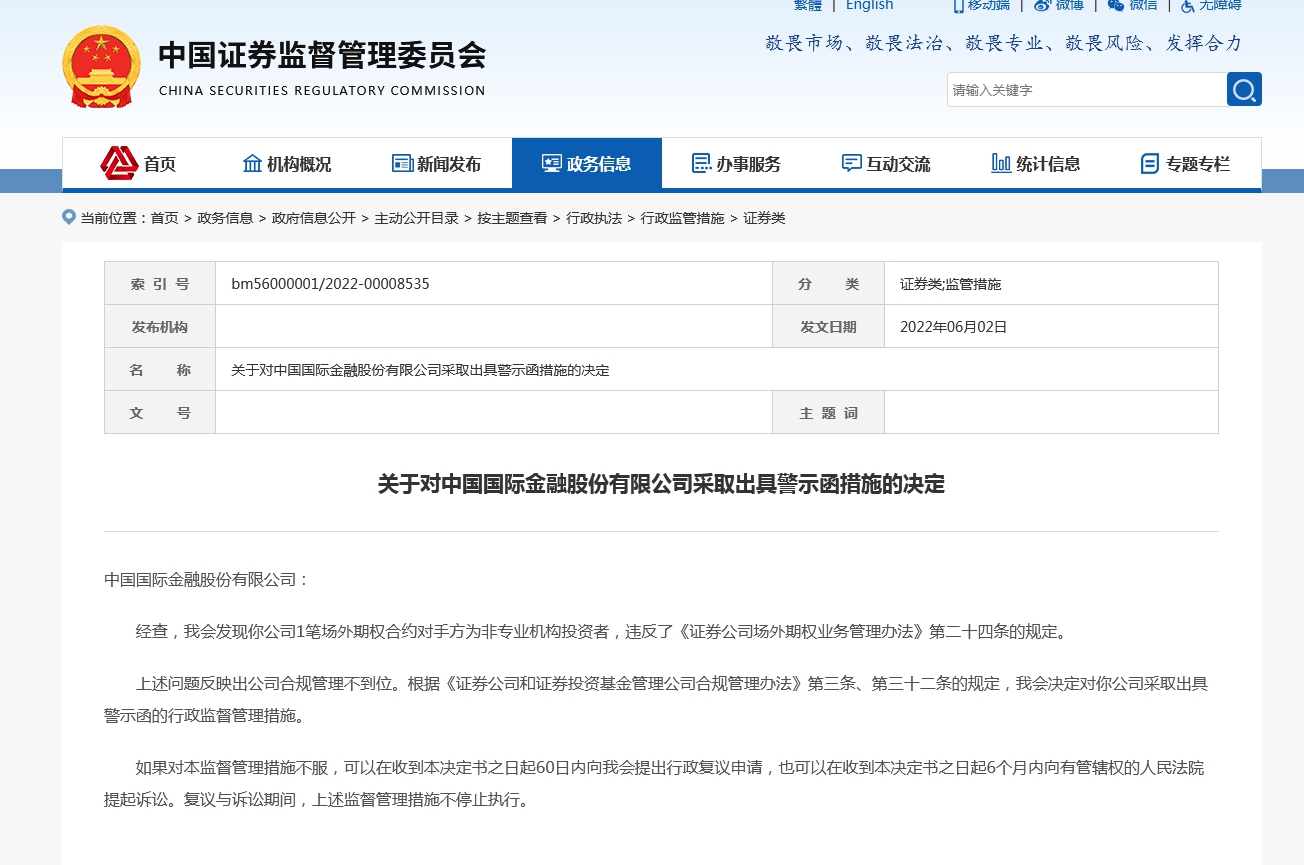Click the 专题专栏 document icon
1304x865 pixels.
point(1150,163)
